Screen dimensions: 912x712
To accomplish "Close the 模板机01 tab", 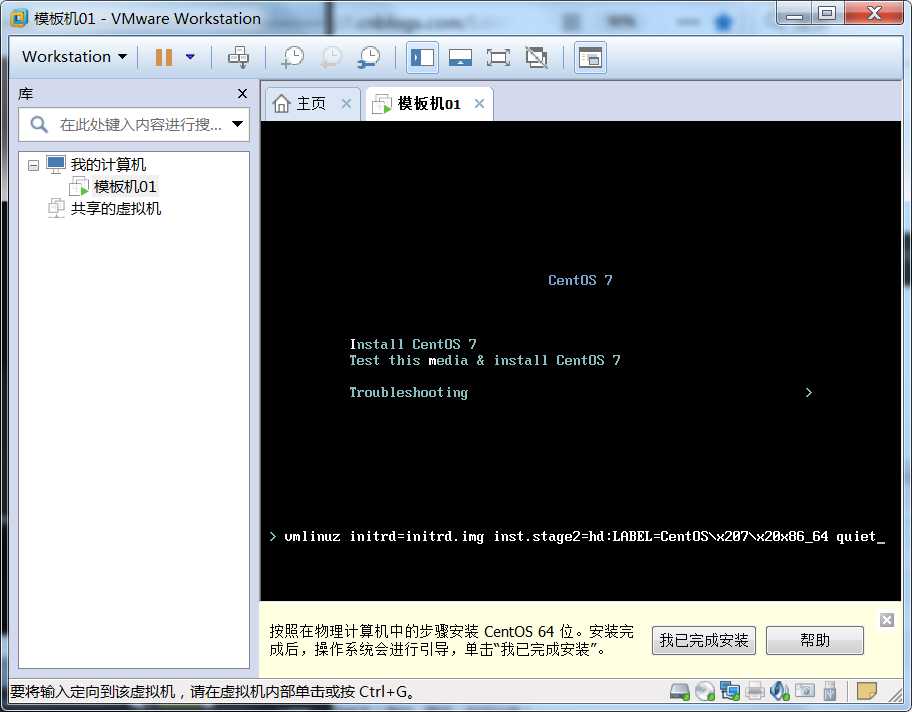I will pyautogui.click(x=479, y=104).
